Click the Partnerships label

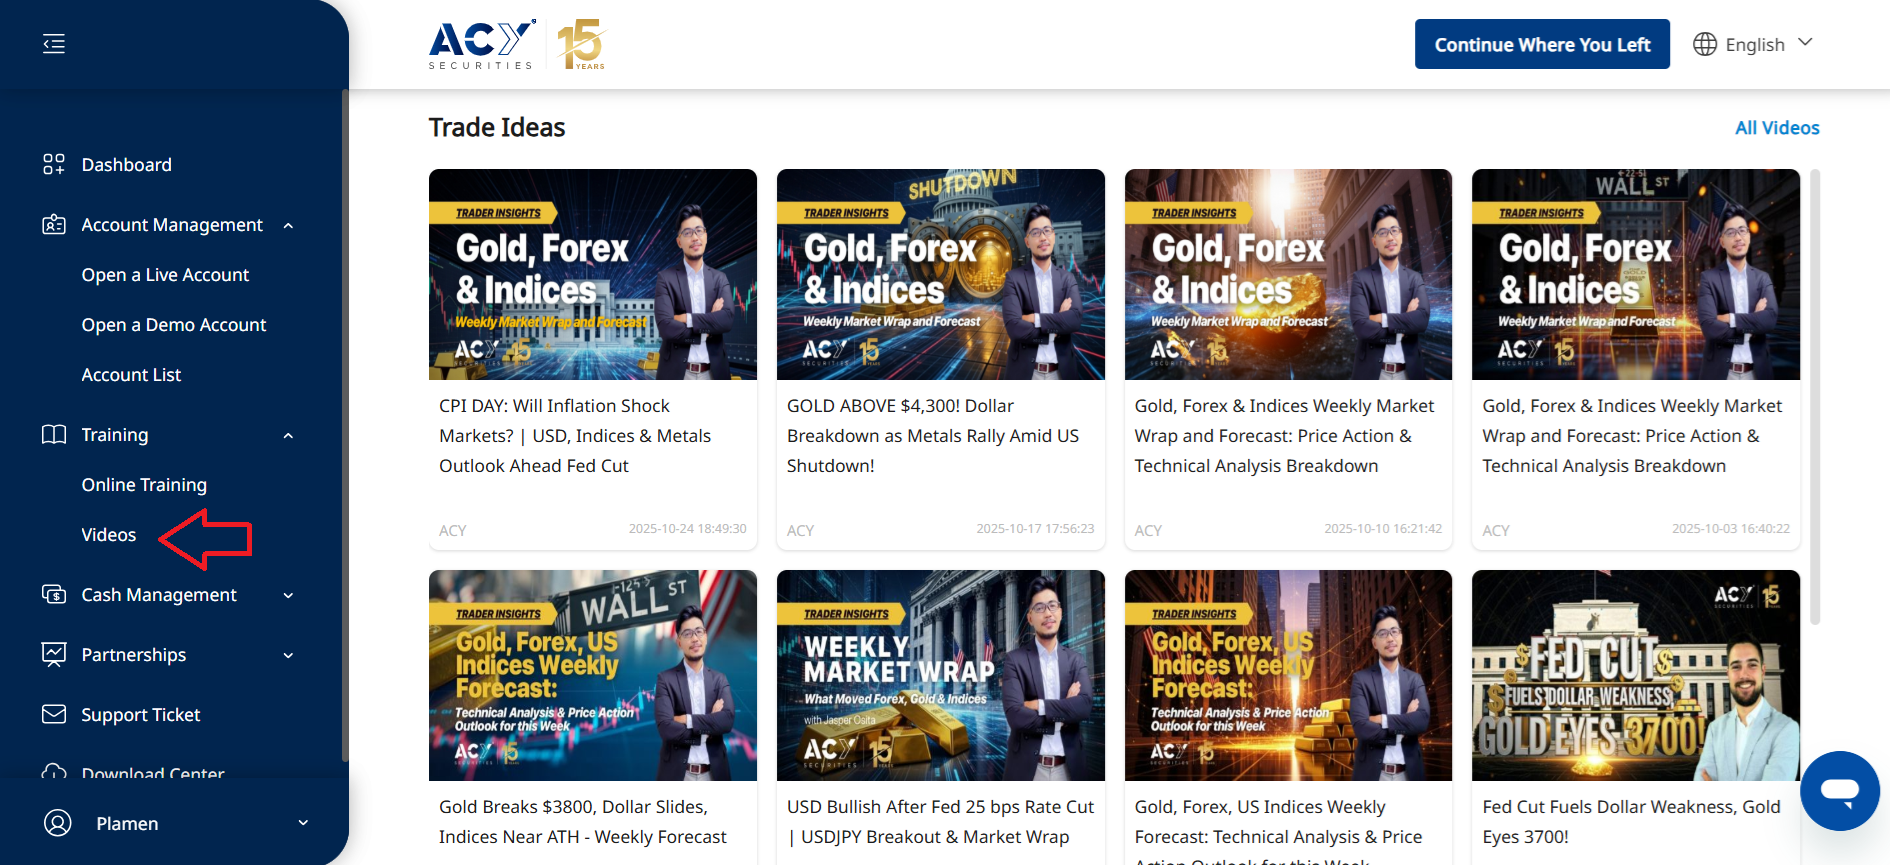134,654
